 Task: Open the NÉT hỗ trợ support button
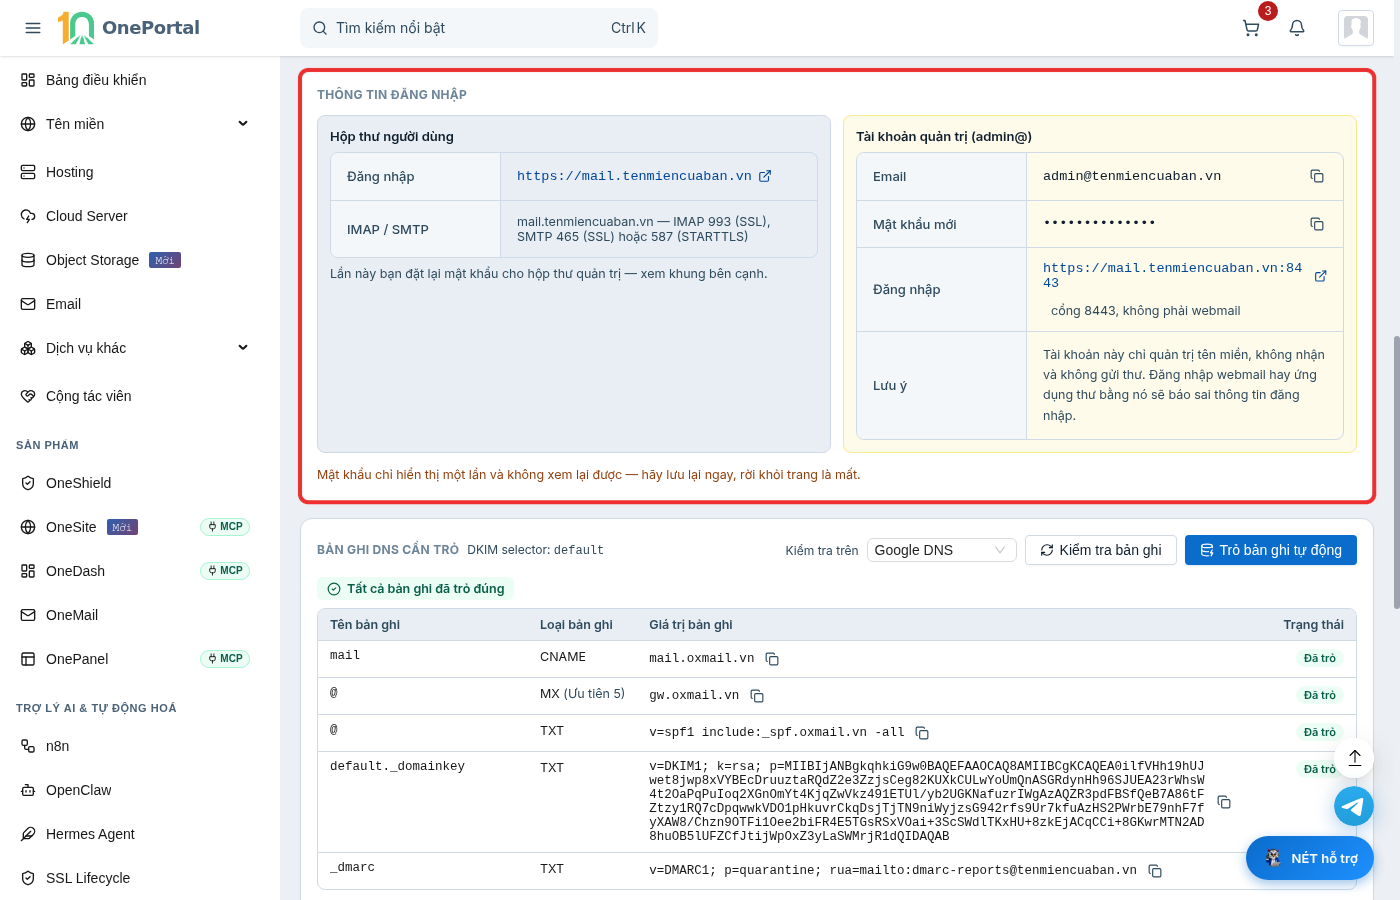pos(1310,858)
